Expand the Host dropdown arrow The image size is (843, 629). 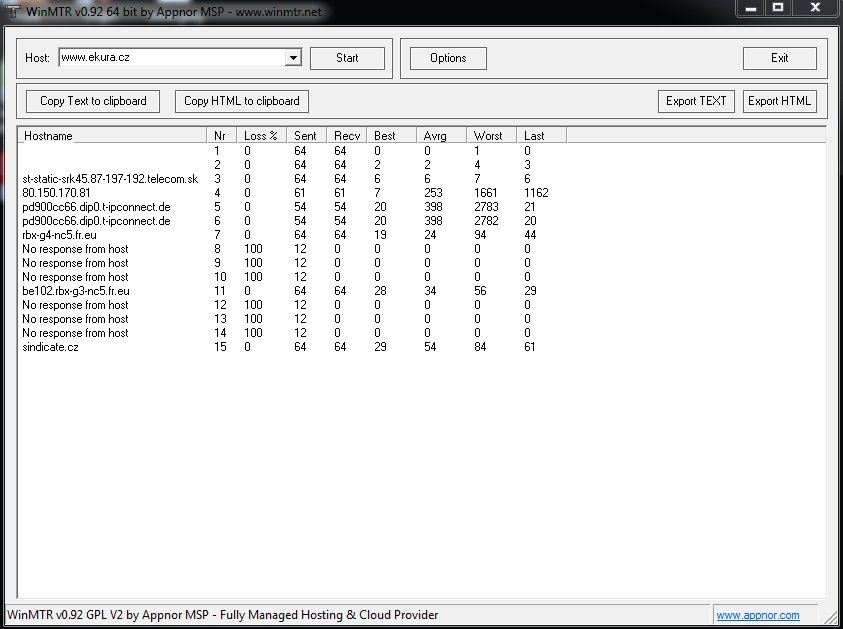pos(293,58)
